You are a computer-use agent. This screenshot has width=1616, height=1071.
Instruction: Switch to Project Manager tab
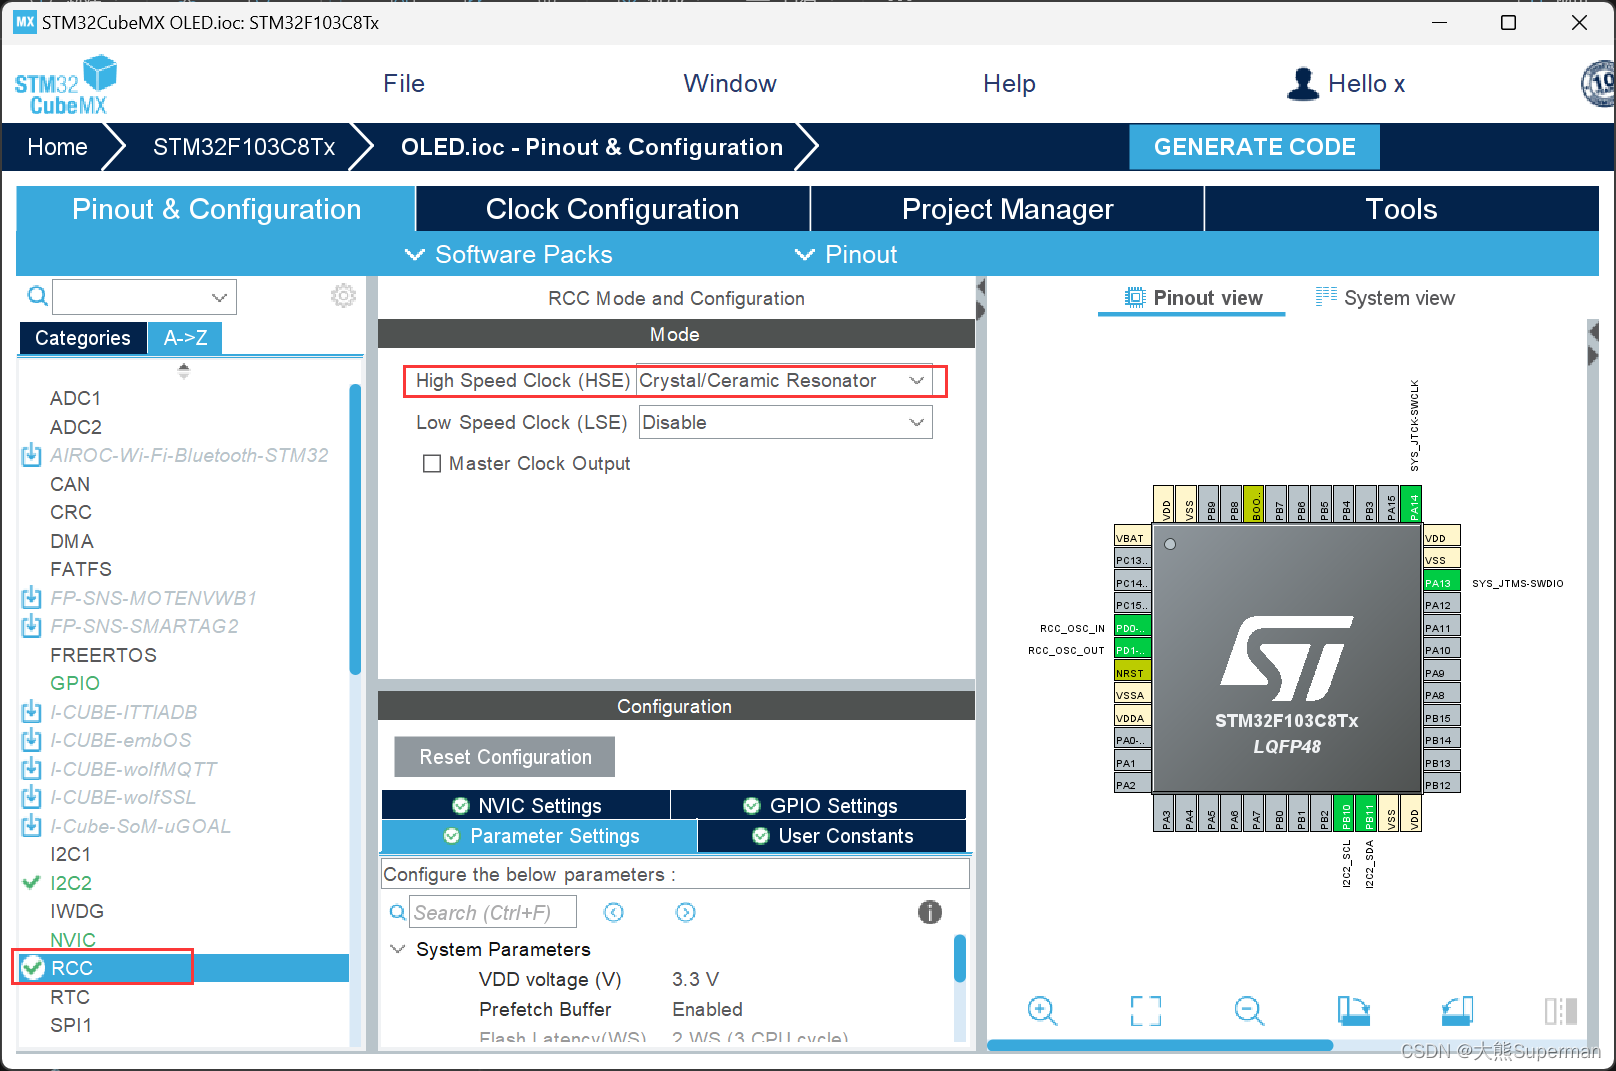1007,209
